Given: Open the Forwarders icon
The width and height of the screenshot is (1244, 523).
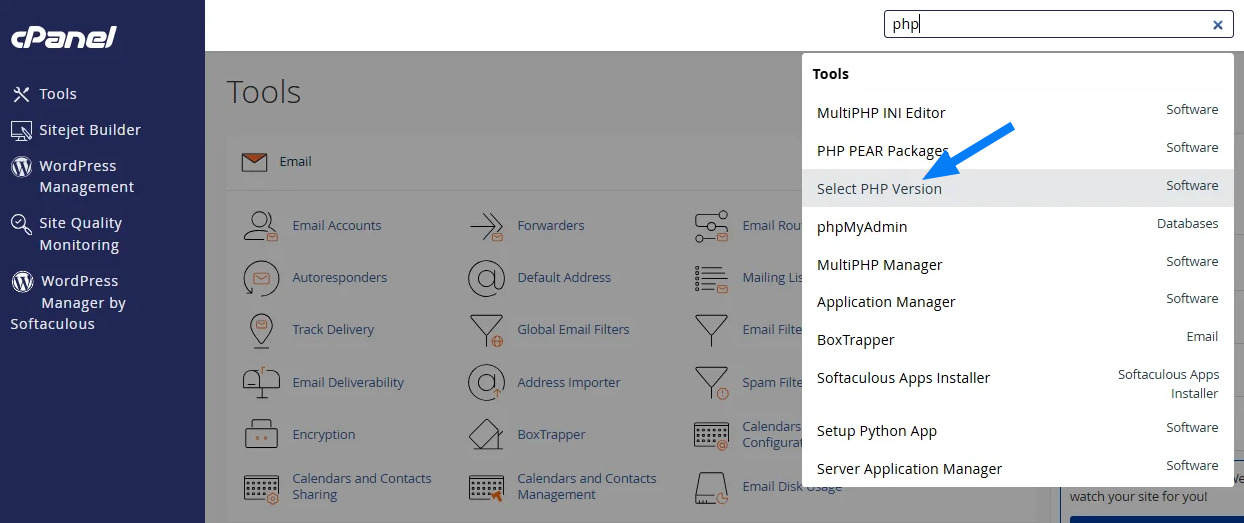Looking at the screenshot, I should [486, 226].
